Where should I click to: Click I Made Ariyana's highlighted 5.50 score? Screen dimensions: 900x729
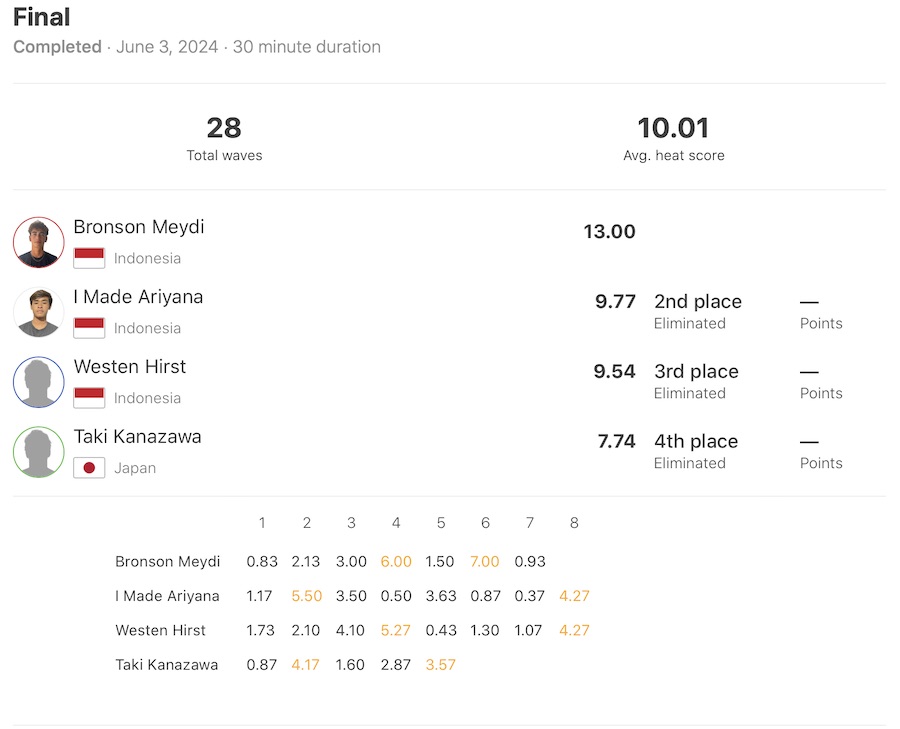(306, 596)
